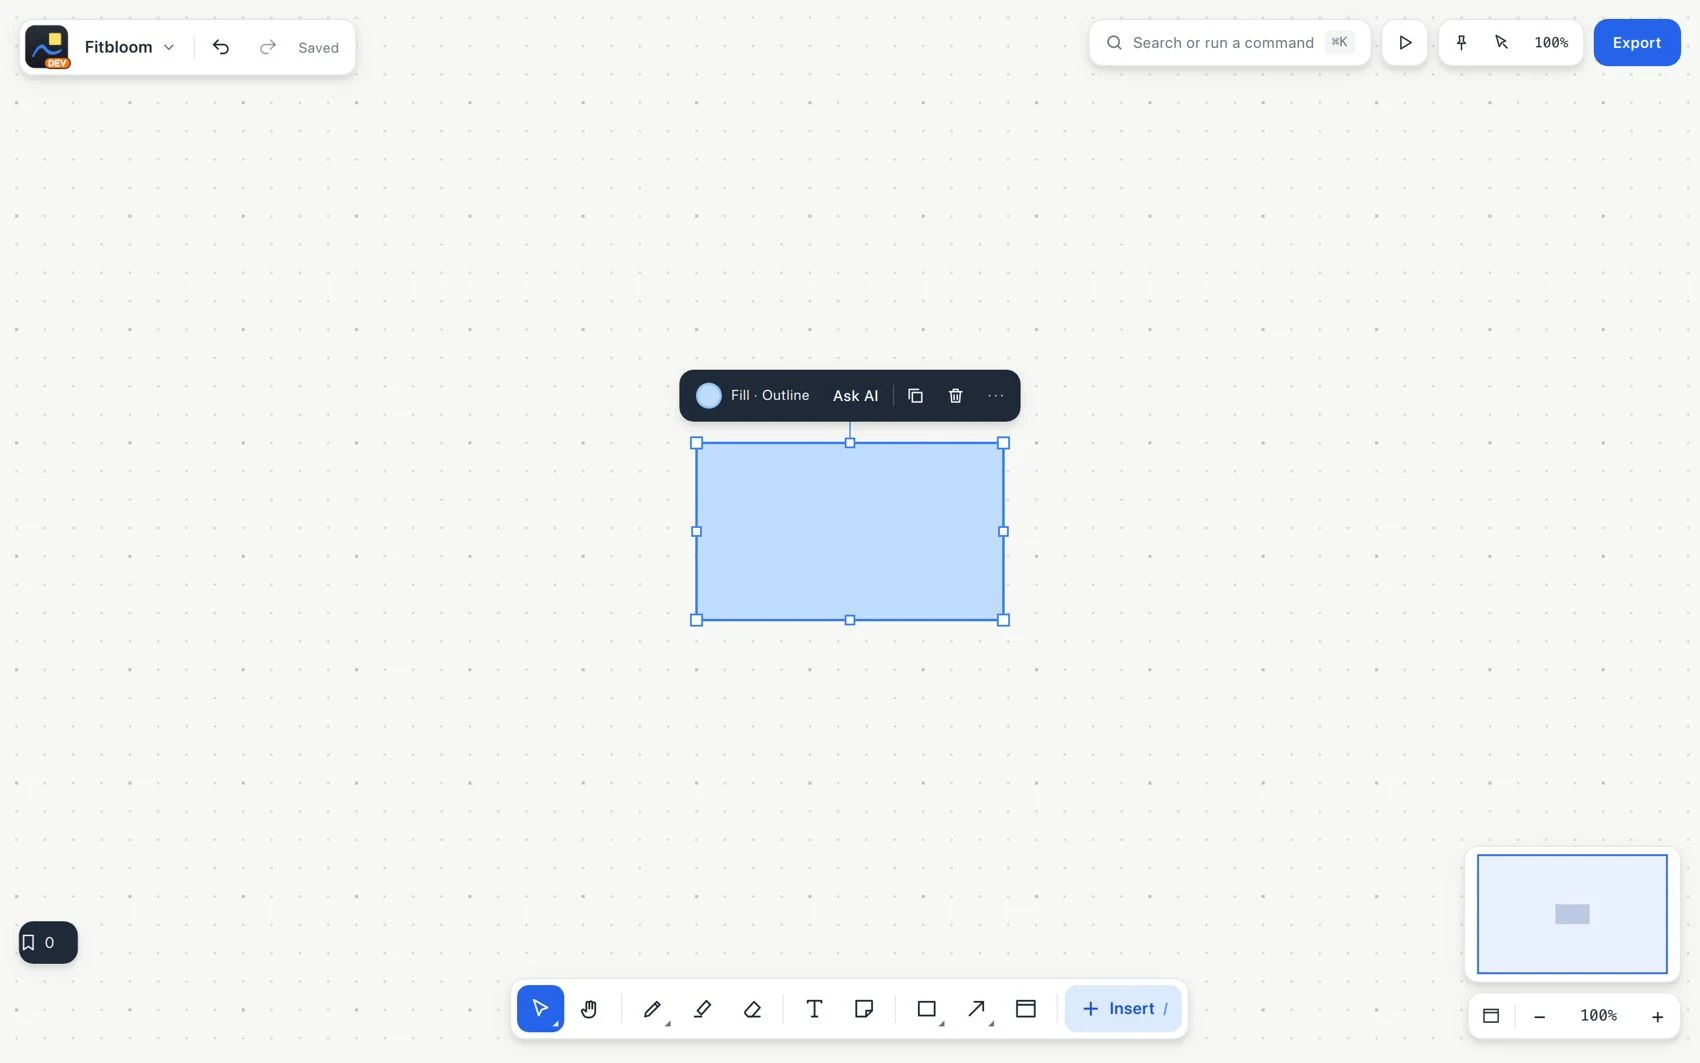The image size is (1700, 1063).
Task: Open the Fitbloom project dropdown
Action: (129, 47)
